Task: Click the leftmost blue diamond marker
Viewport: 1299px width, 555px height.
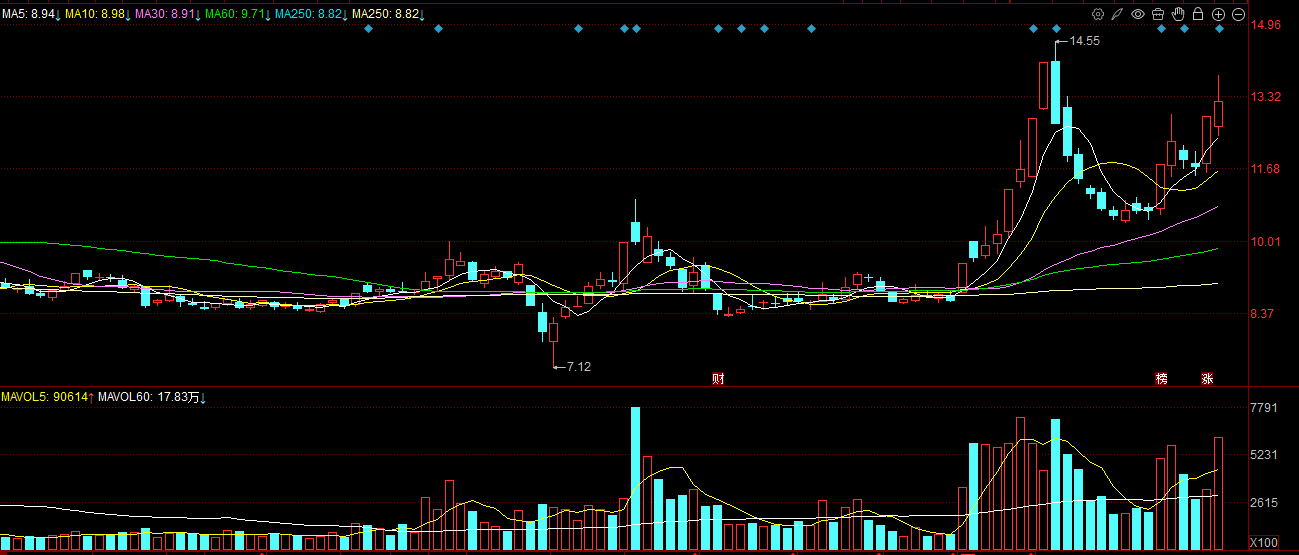Action: (x=368, y=29)
